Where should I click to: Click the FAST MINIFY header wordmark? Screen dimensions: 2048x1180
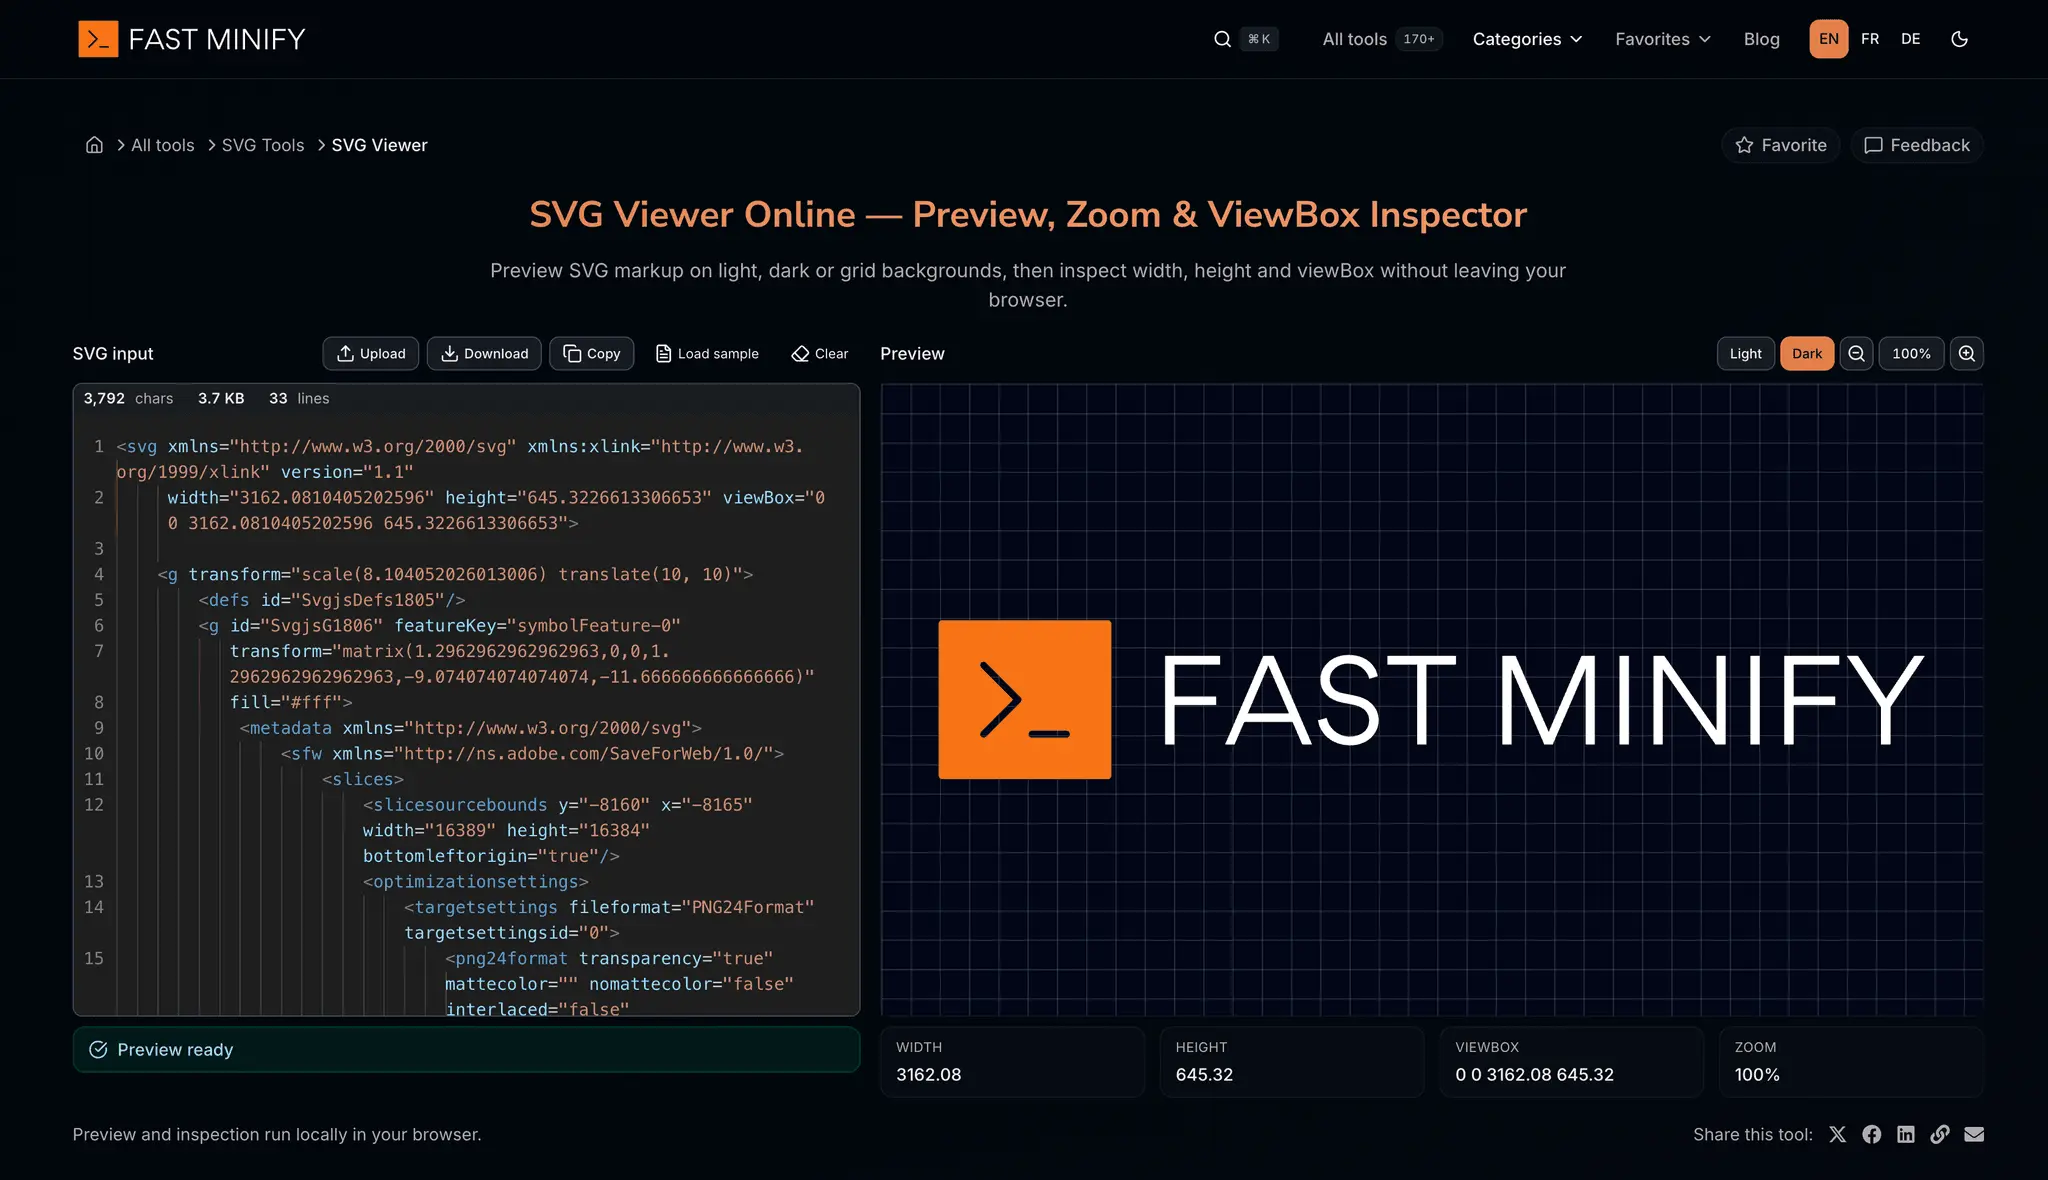click(217, 39)
